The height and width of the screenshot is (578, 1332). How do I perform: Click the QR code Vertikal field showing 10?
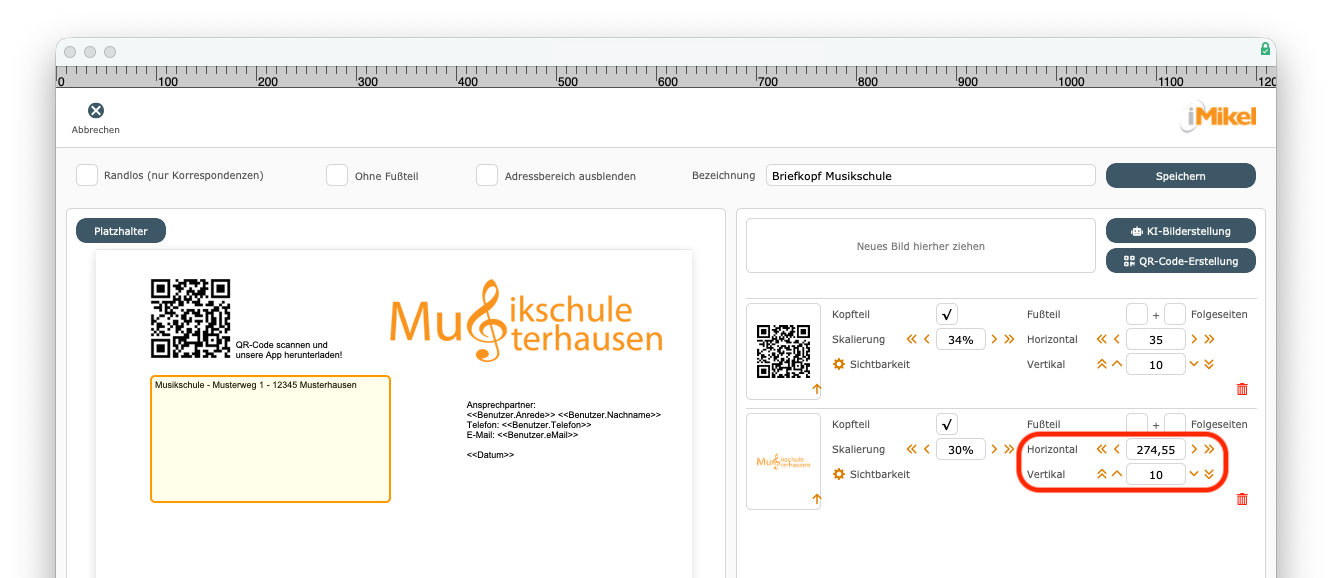[1156, 364]
